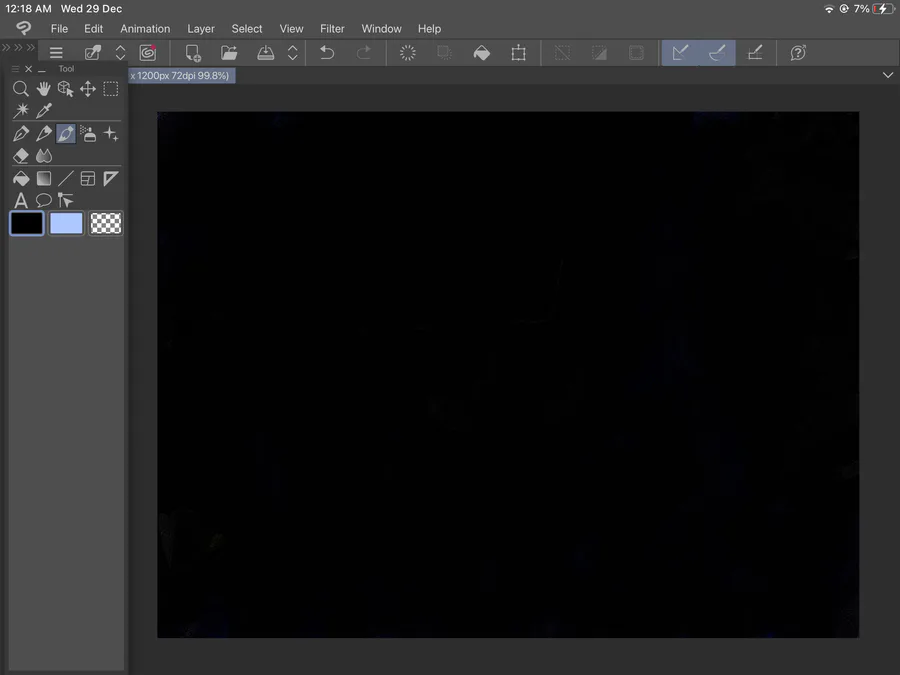Open the Clip Studio Paint logo menu
This screenshot has width=900, height=675.
pos(24,28)
